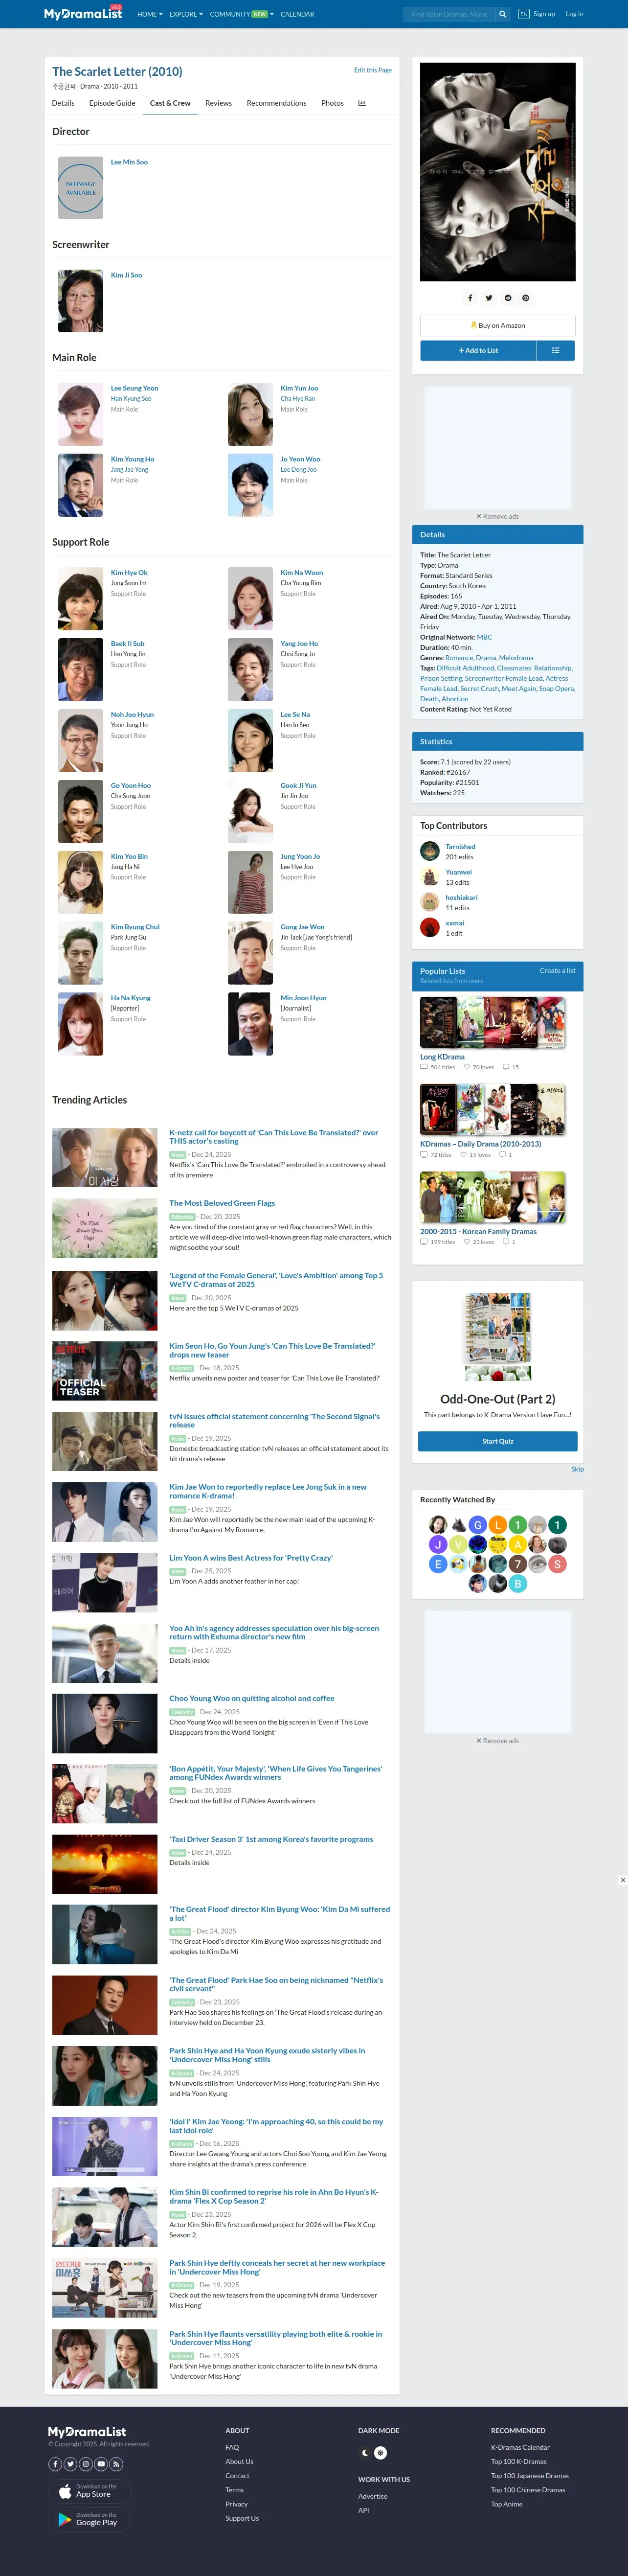Open Kim Yun Joo actor link
This screenshot has height=2576, width=628.
click(x=299, y=388)
